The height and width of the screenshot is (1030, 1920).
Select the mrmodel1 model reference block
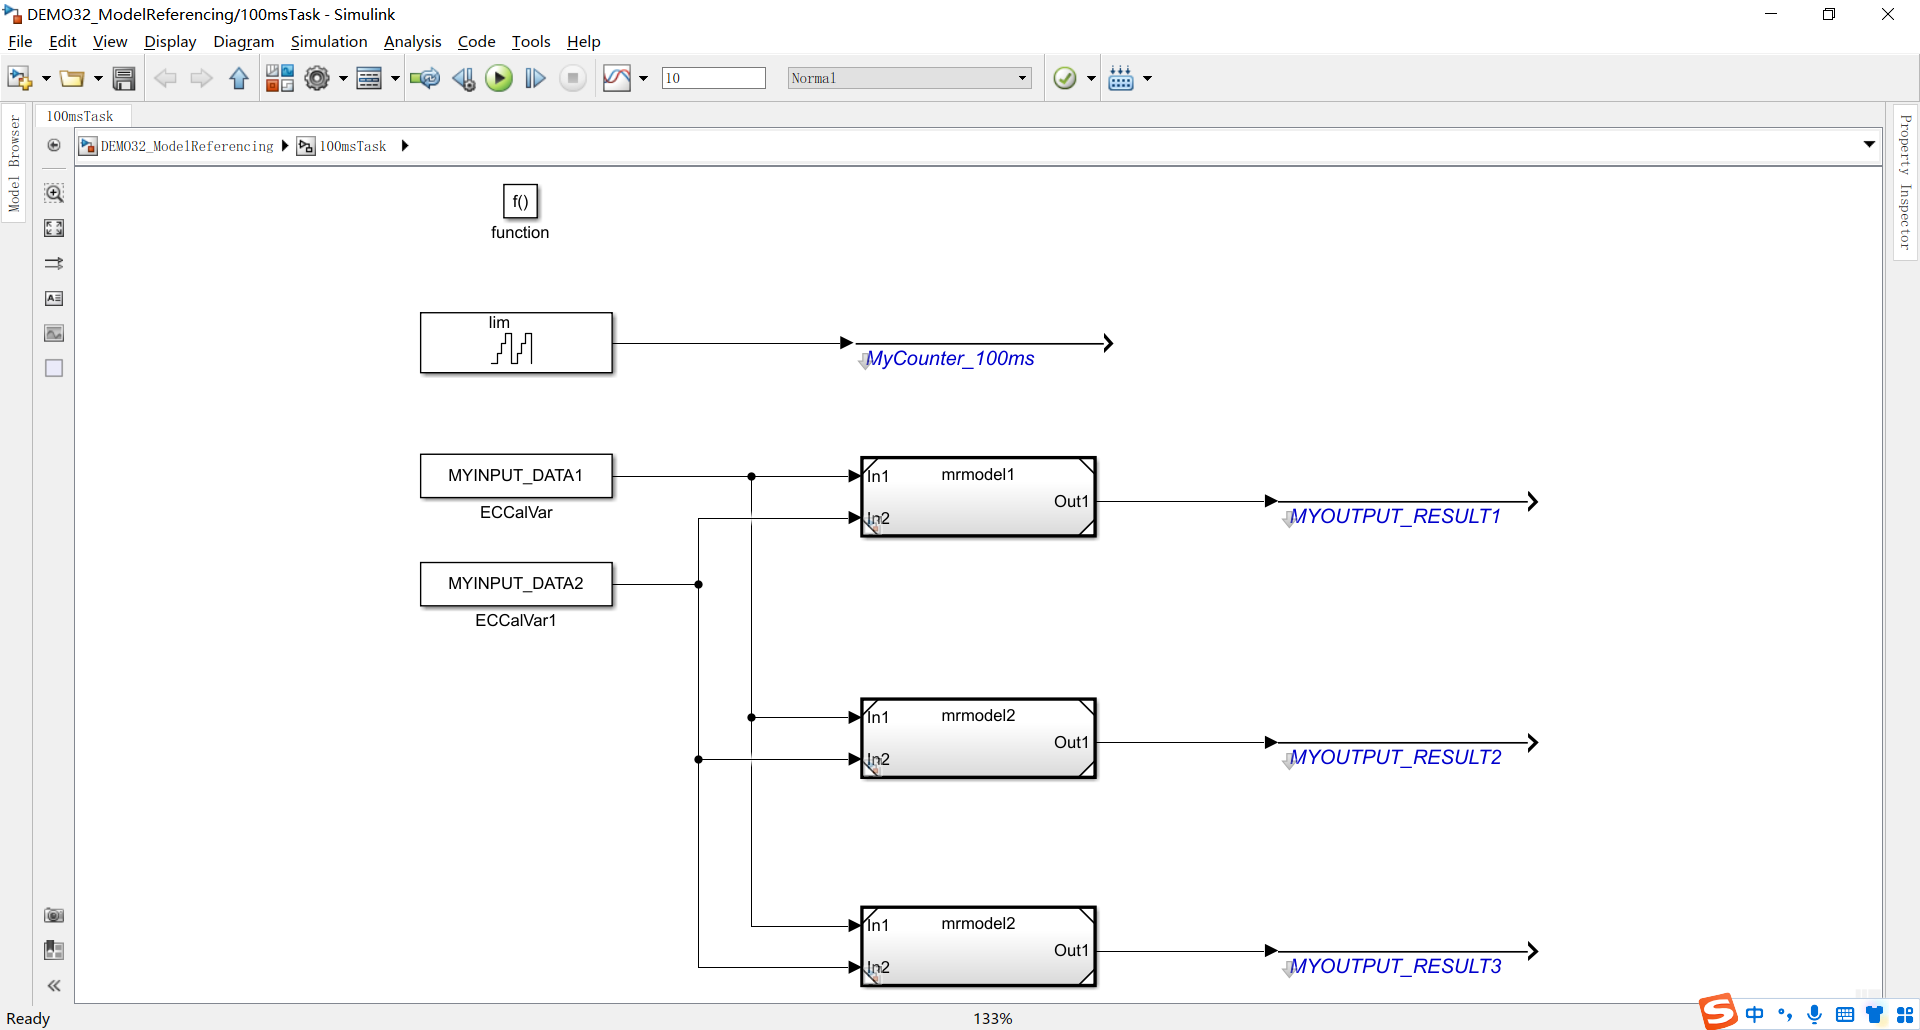coord(978,497)
